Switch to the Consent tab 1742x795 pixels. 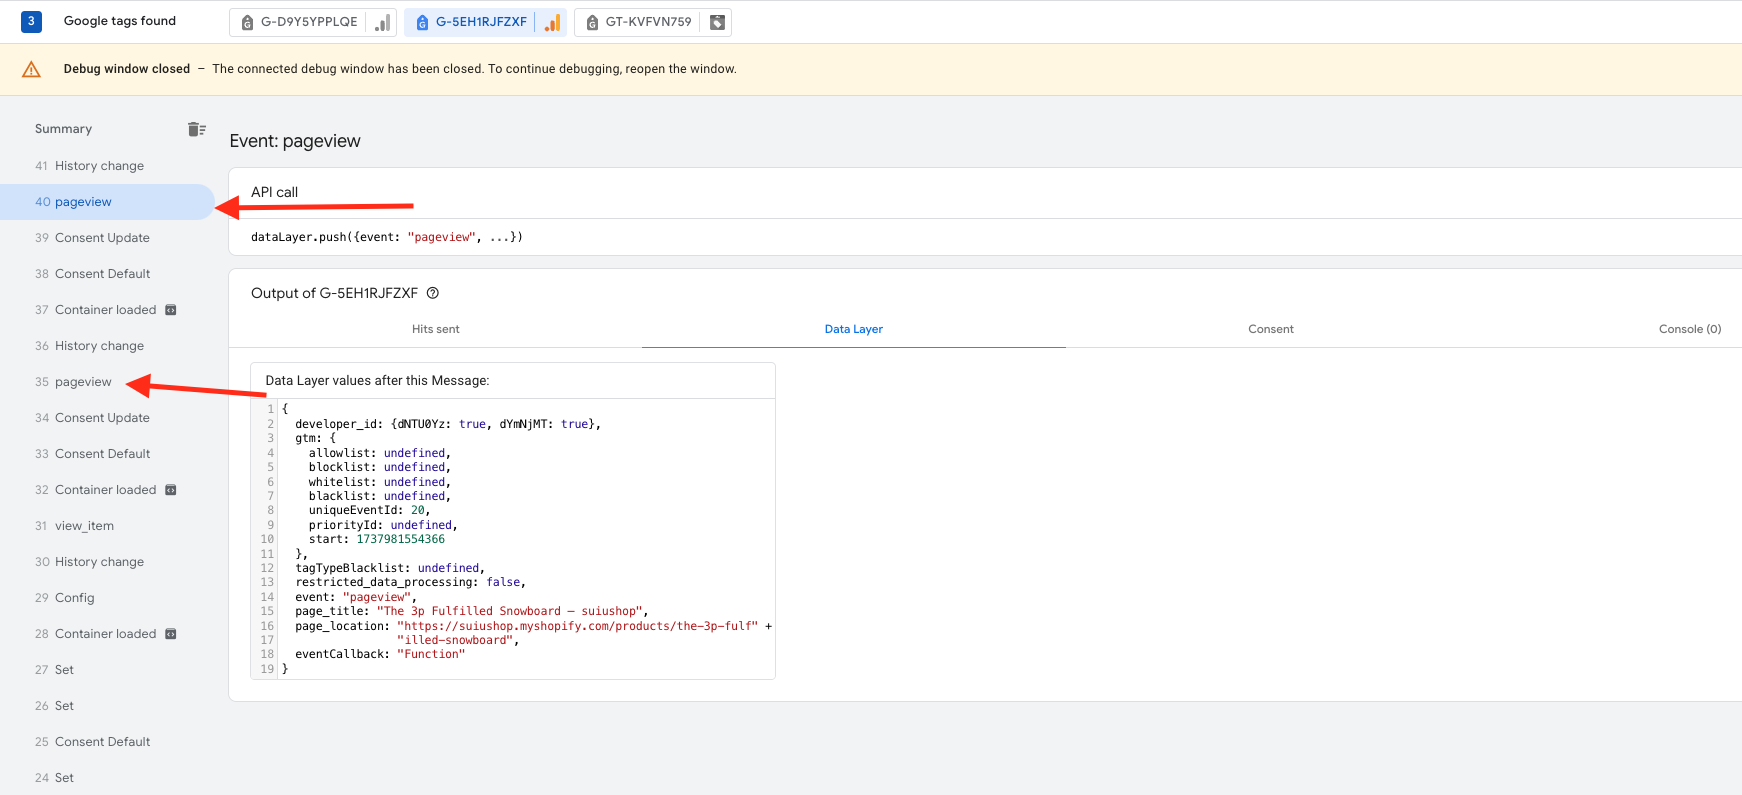click(x=1271, y=329)
